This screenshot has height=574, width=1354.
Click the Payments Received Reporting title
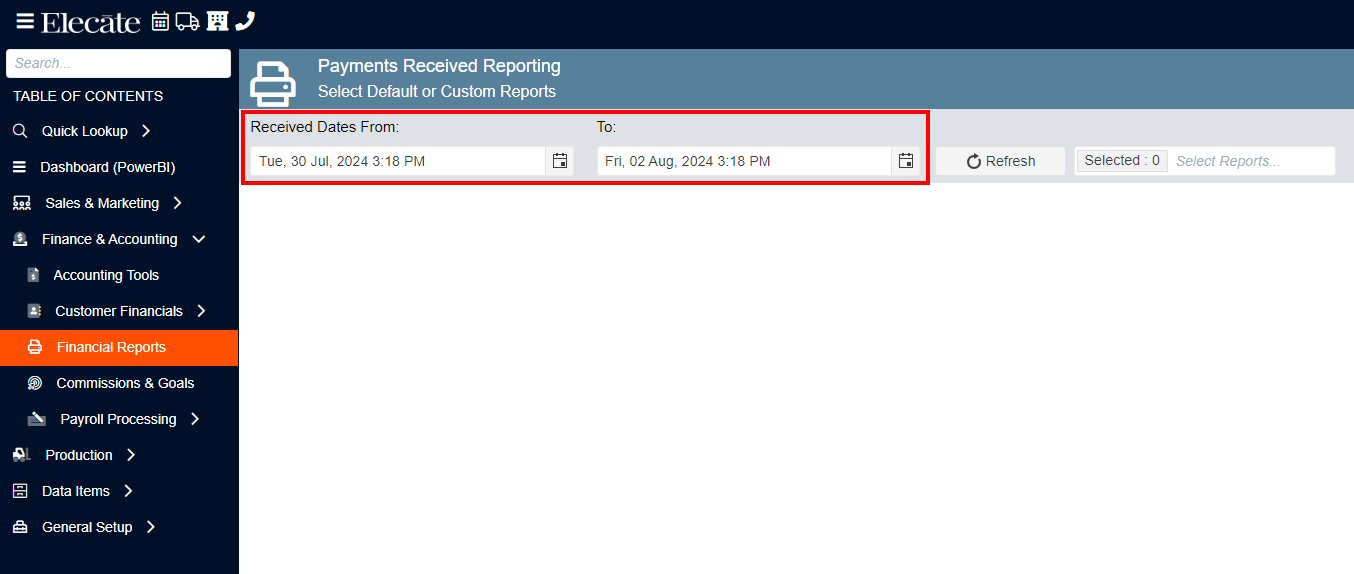click(x=439, y=66)
